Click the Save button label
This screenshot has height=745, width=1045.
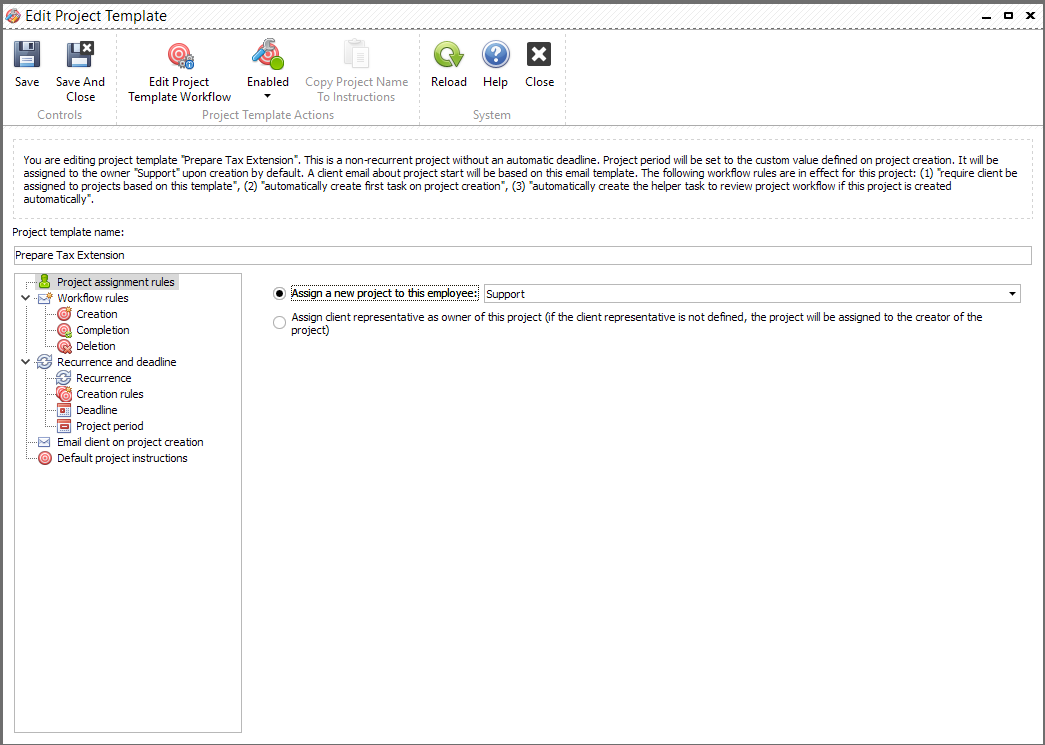click(27, 82)
